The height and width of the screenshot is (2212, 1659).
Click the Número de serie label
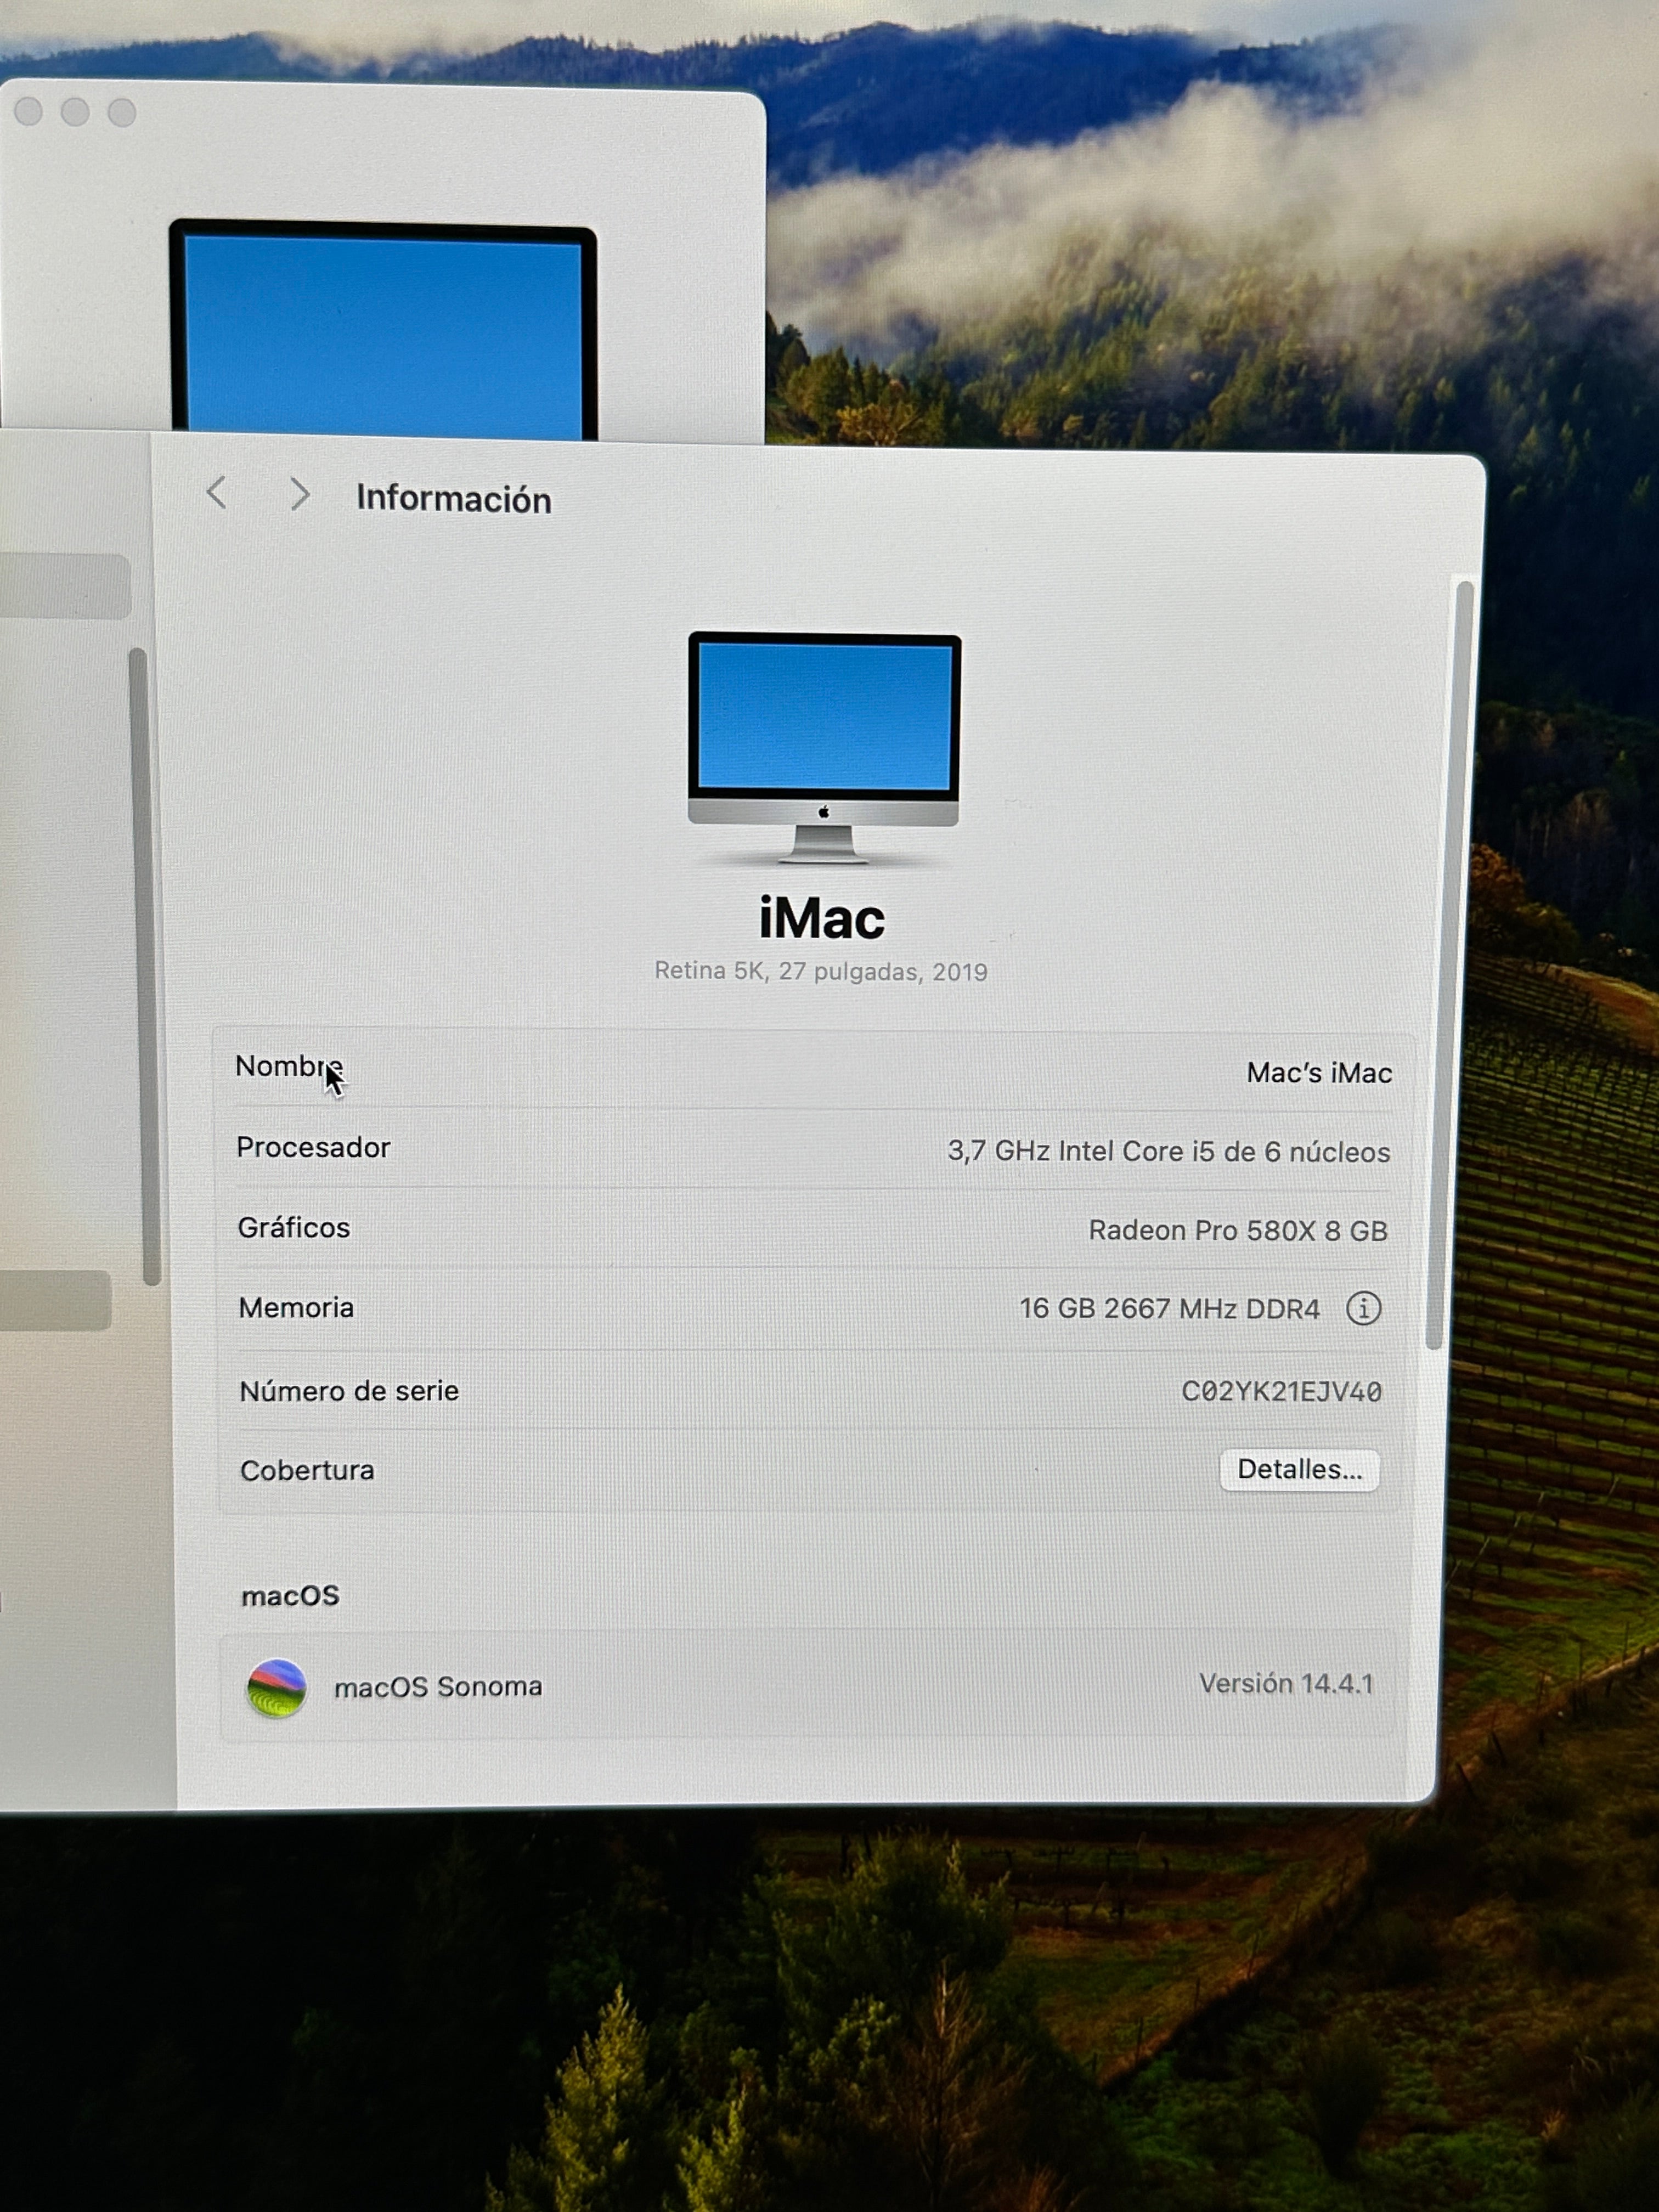pos(349,1391)
